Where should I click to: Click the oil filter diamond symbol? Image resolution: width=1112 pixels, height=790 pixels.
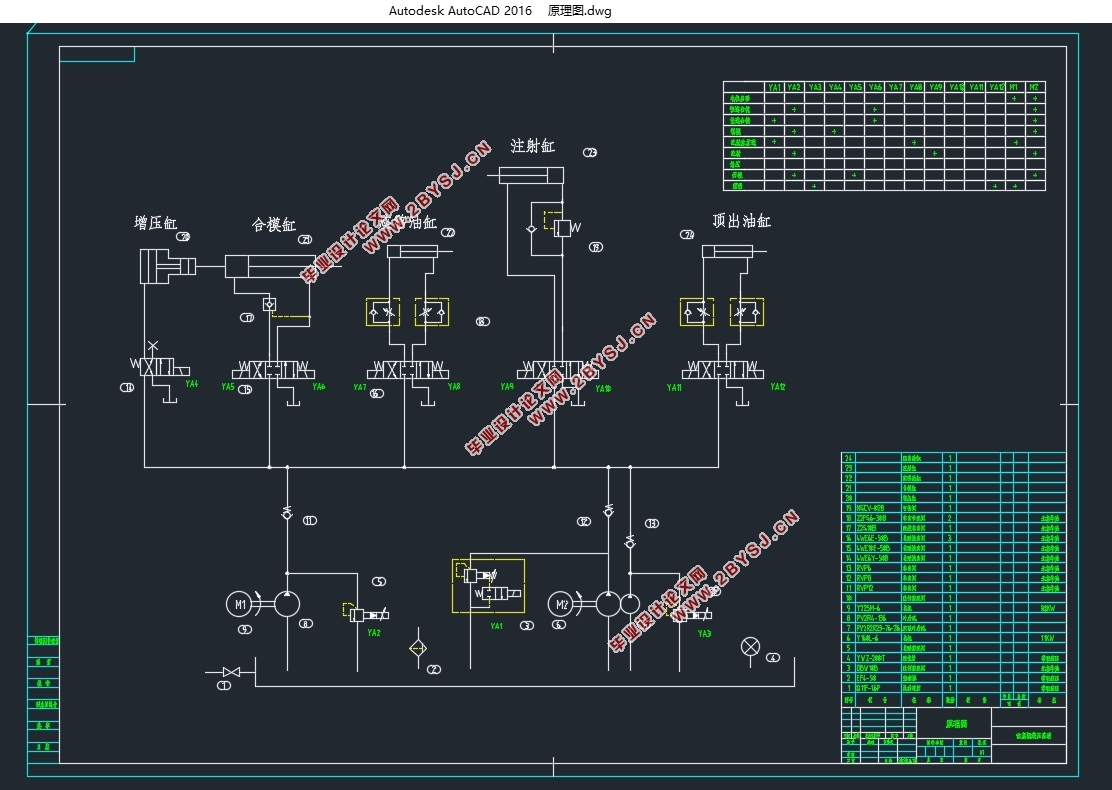pyautogui.click(x=417, y=648)
